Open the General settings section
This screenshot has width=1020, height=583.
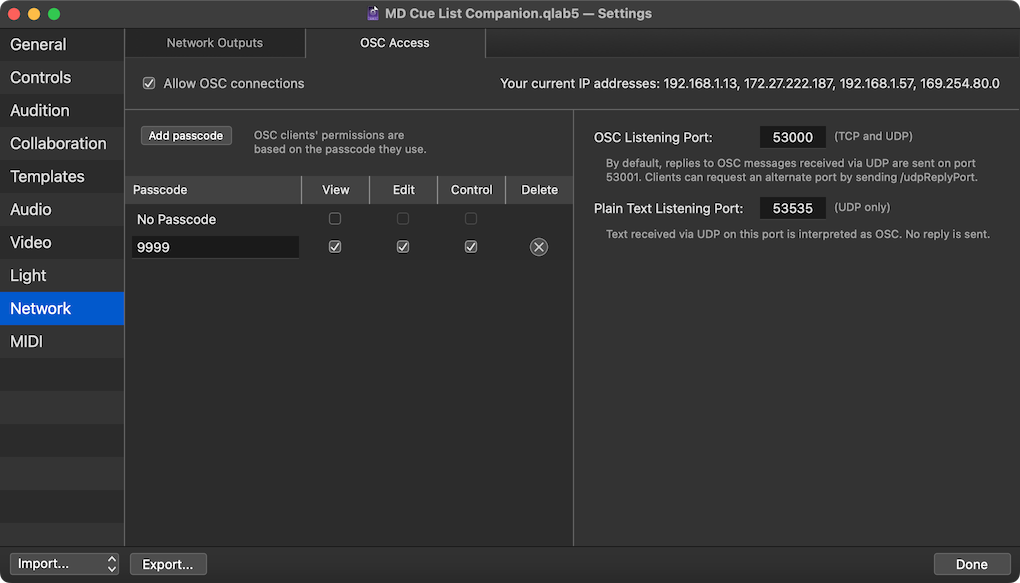click(x=38, y=44)
